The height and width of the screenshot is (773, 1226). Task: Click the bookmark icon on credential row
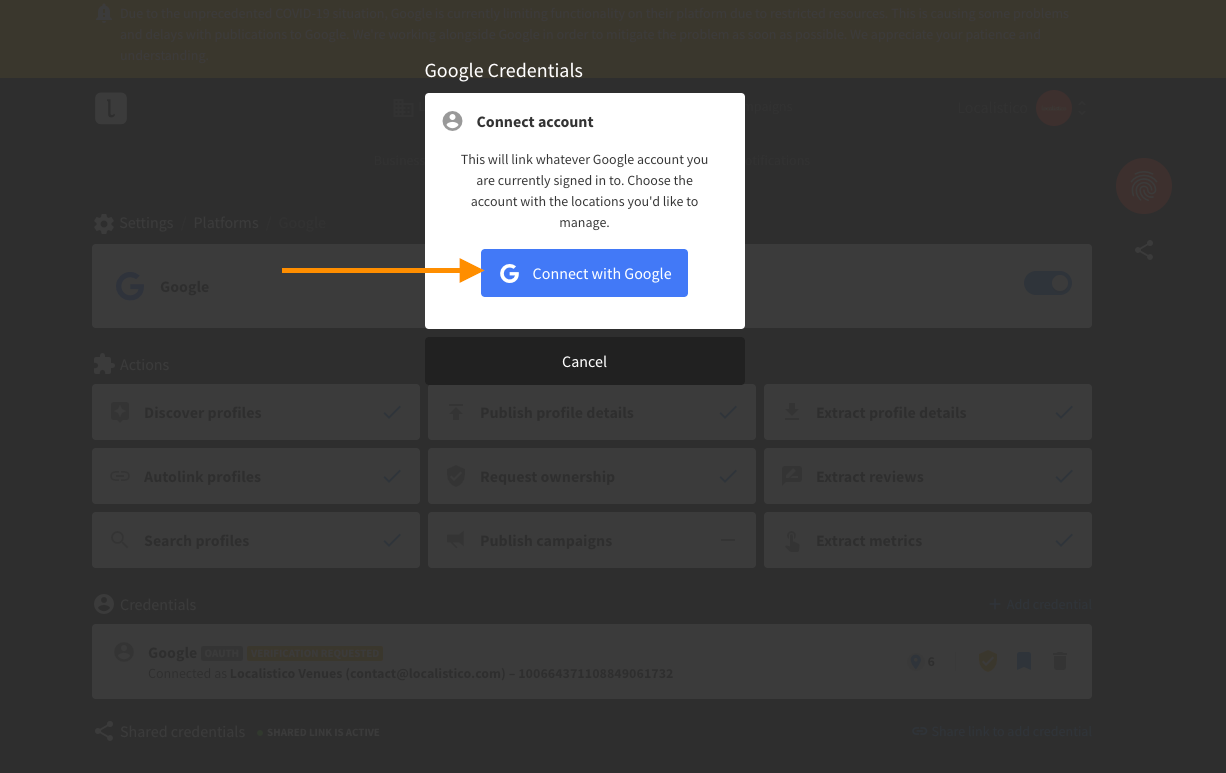tap(1024, 661)
